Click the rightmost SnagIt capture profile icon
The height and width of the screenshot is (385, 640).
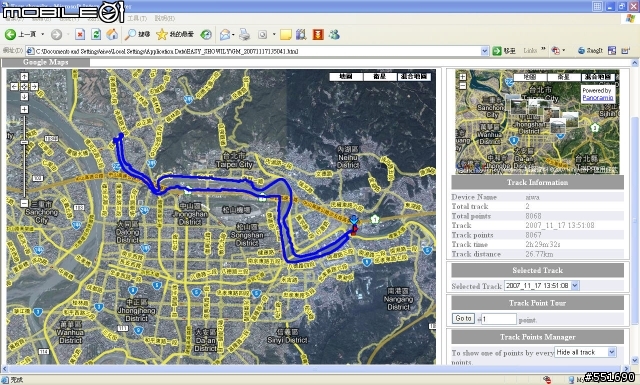click(x=625, y=51)
